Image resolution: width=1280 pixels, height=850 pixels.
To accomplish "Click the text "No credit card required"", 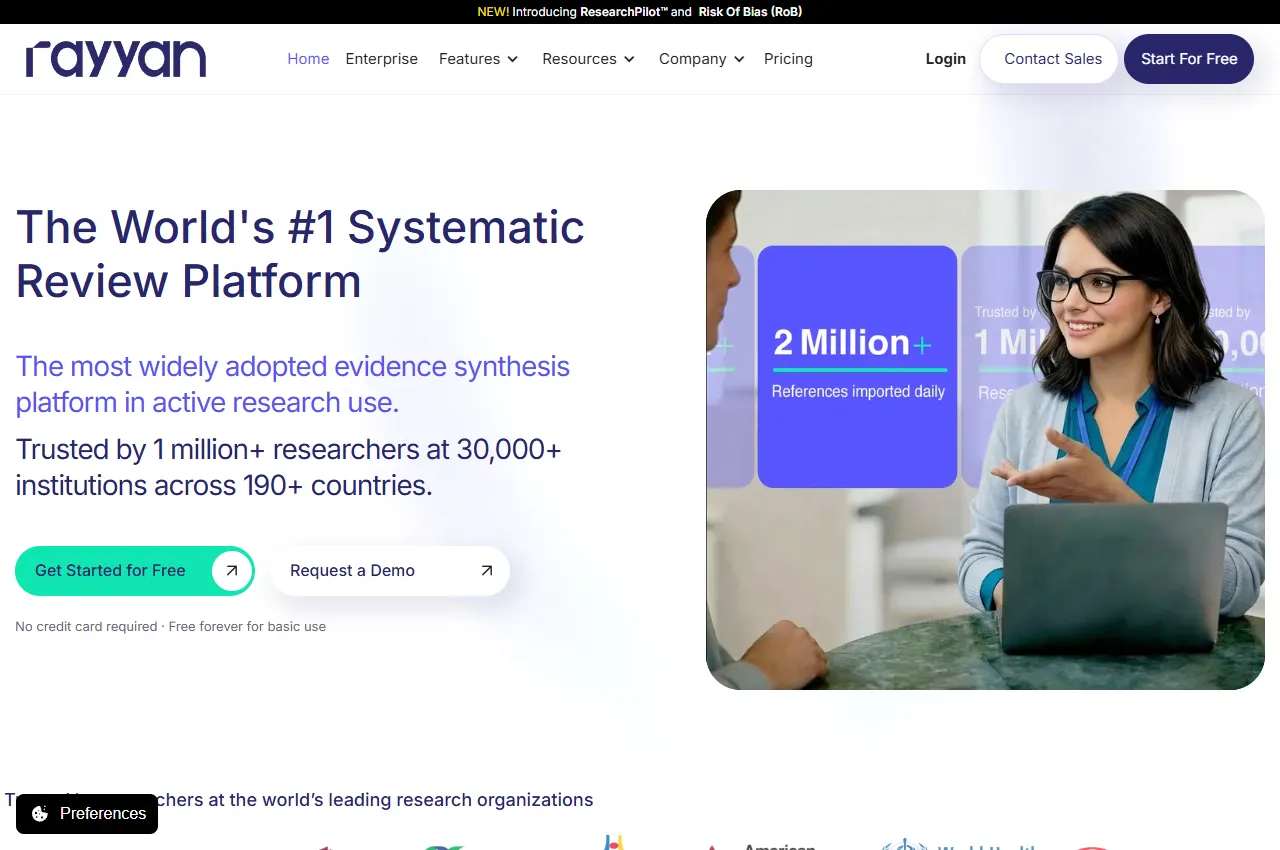I will [86, 627].
